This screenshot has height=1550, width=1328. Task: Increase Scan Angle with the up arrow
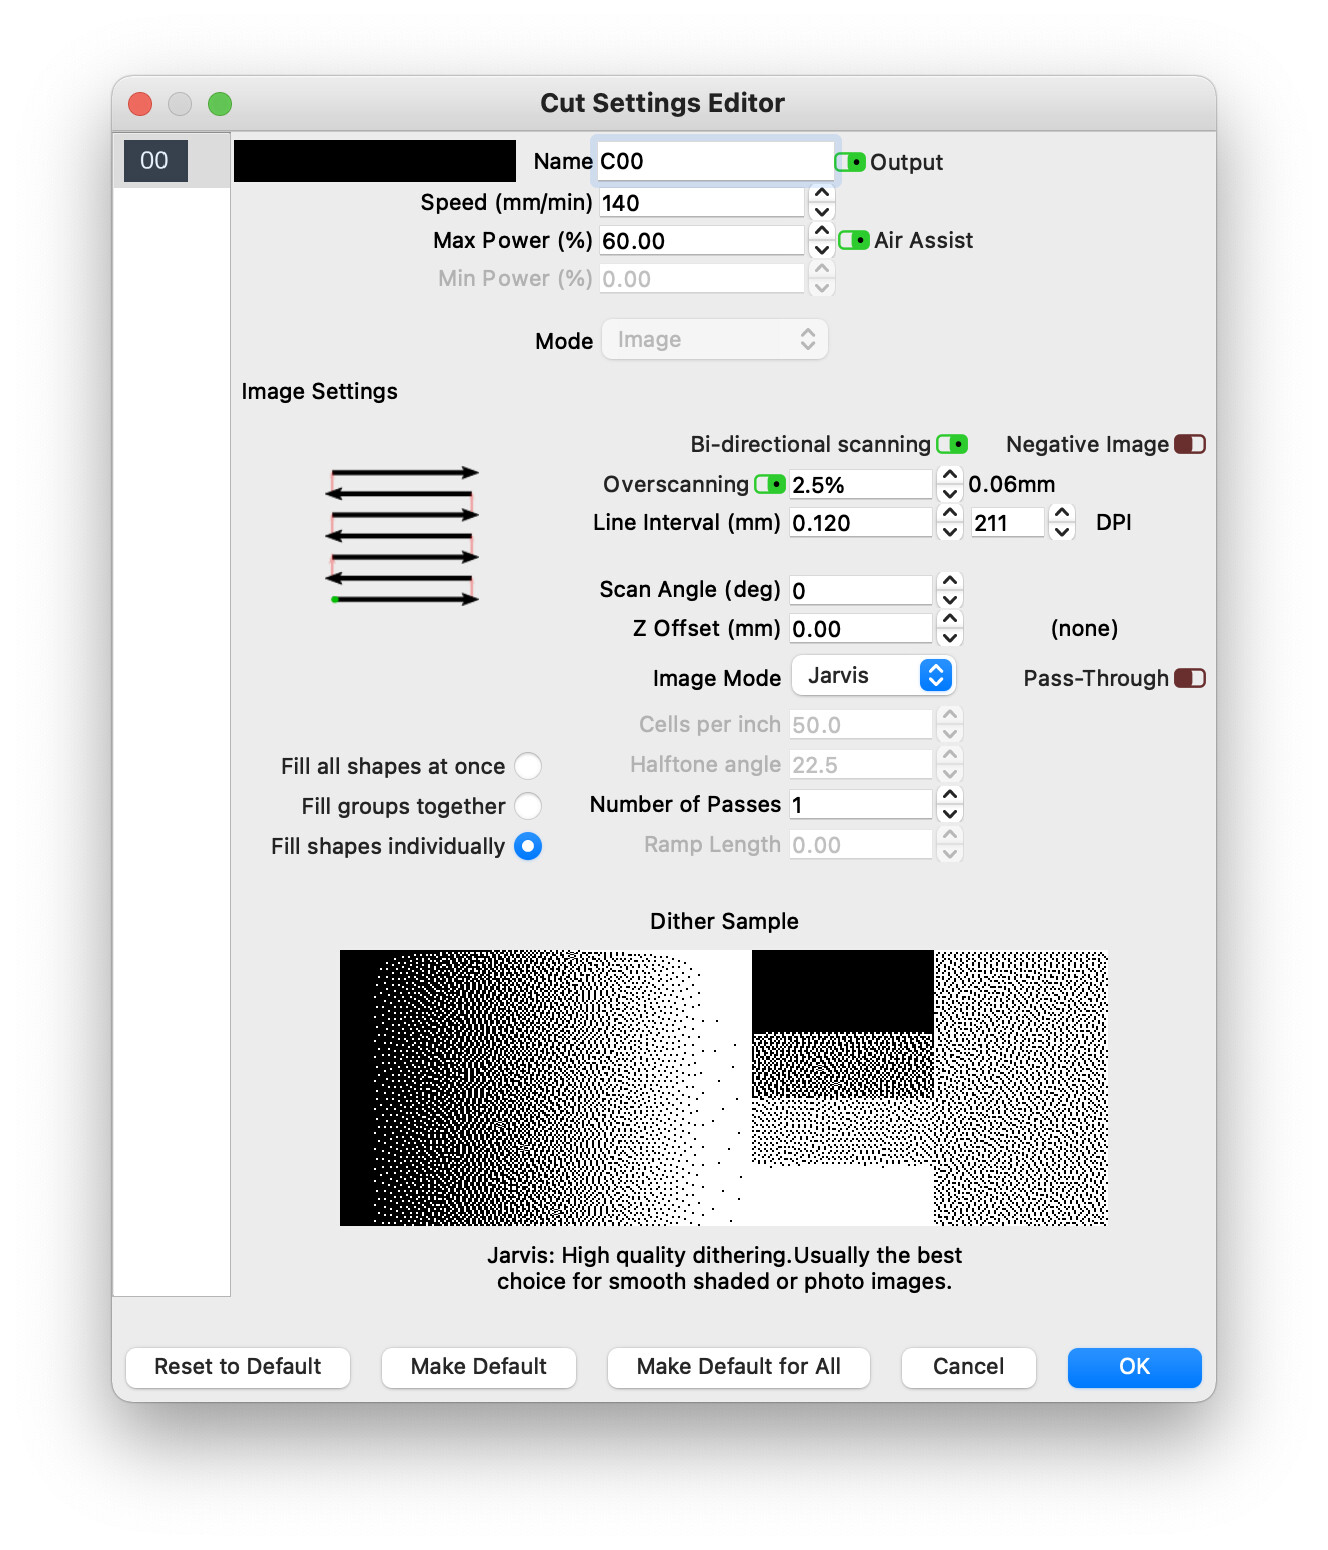pyautogui.click(x=950, y=581)
